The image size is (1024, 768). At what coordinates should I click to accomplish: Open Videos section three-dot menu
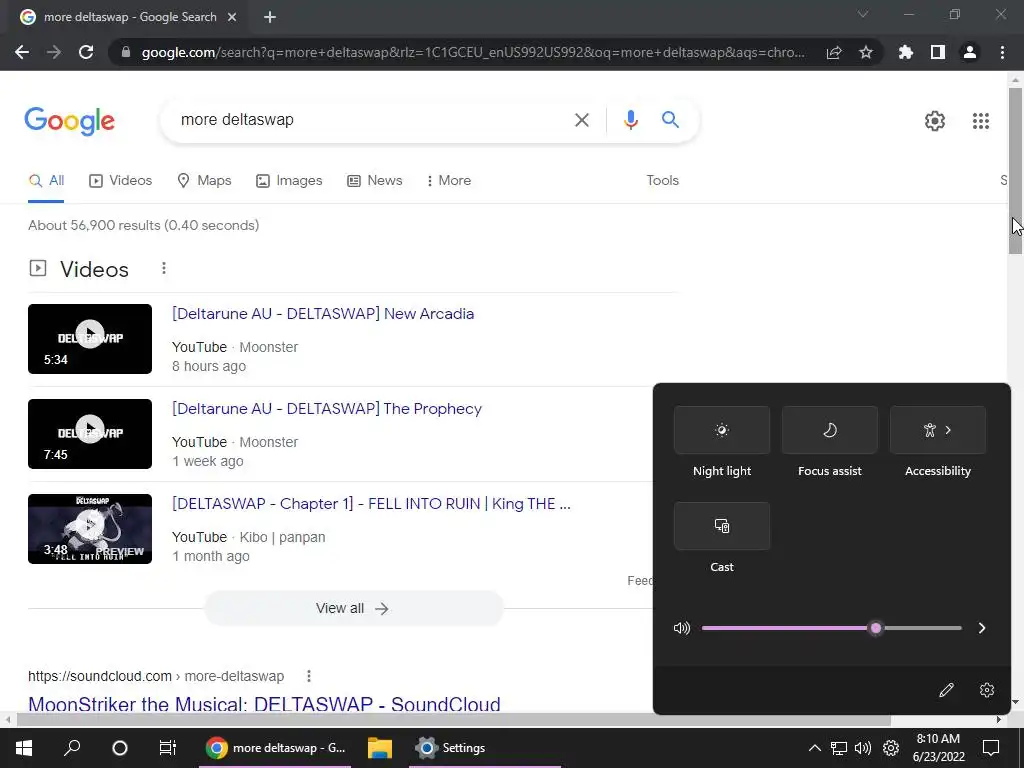coord(164,268)
